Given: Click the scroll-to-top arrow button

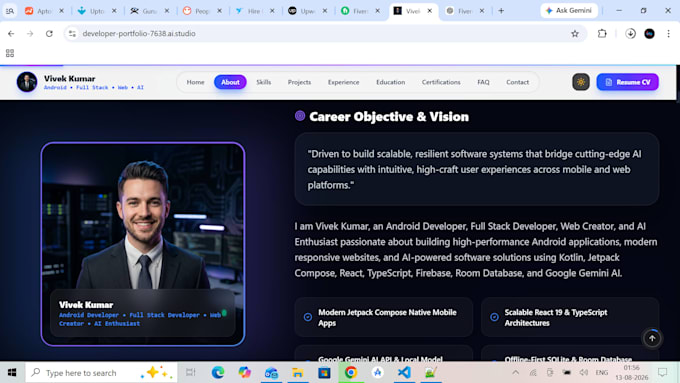Looking at the screenshot, I should [x=652, y=338].
